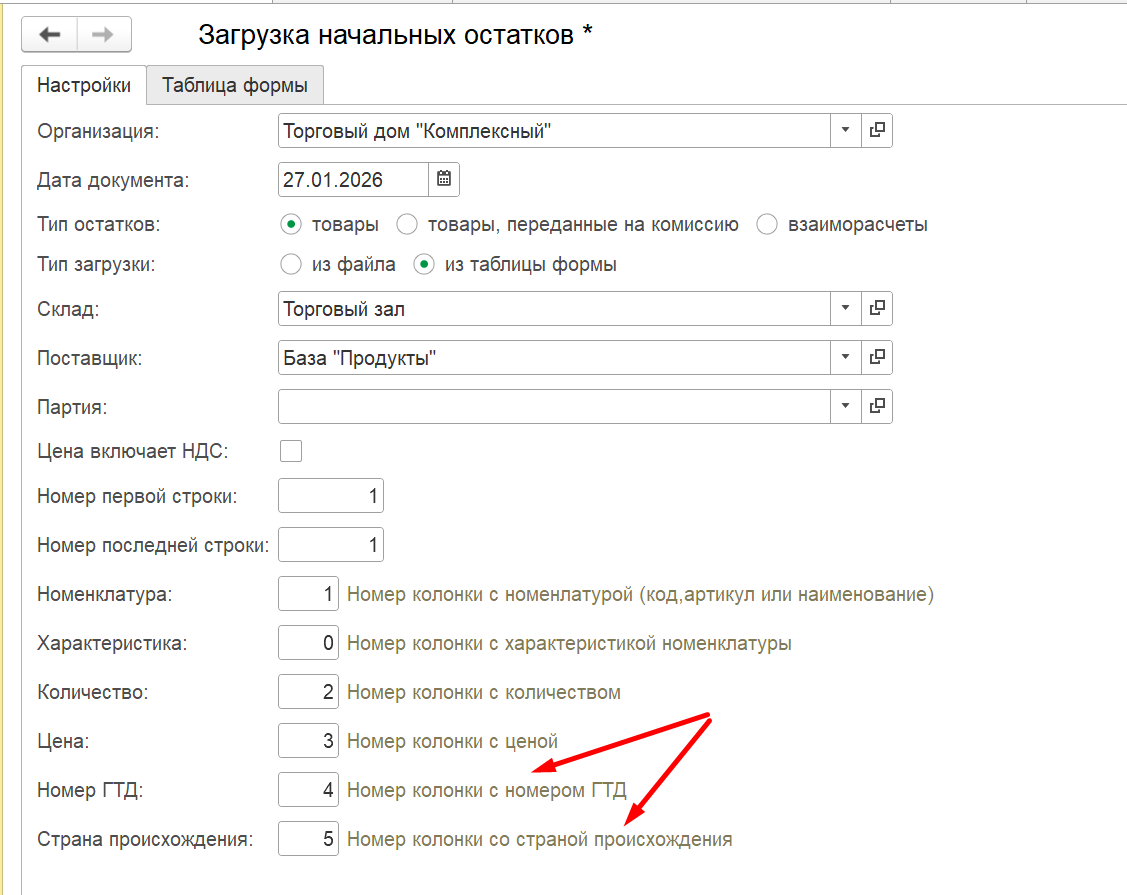Go forward with the right arrow button

pyautogui.click(x=104, y=35)
